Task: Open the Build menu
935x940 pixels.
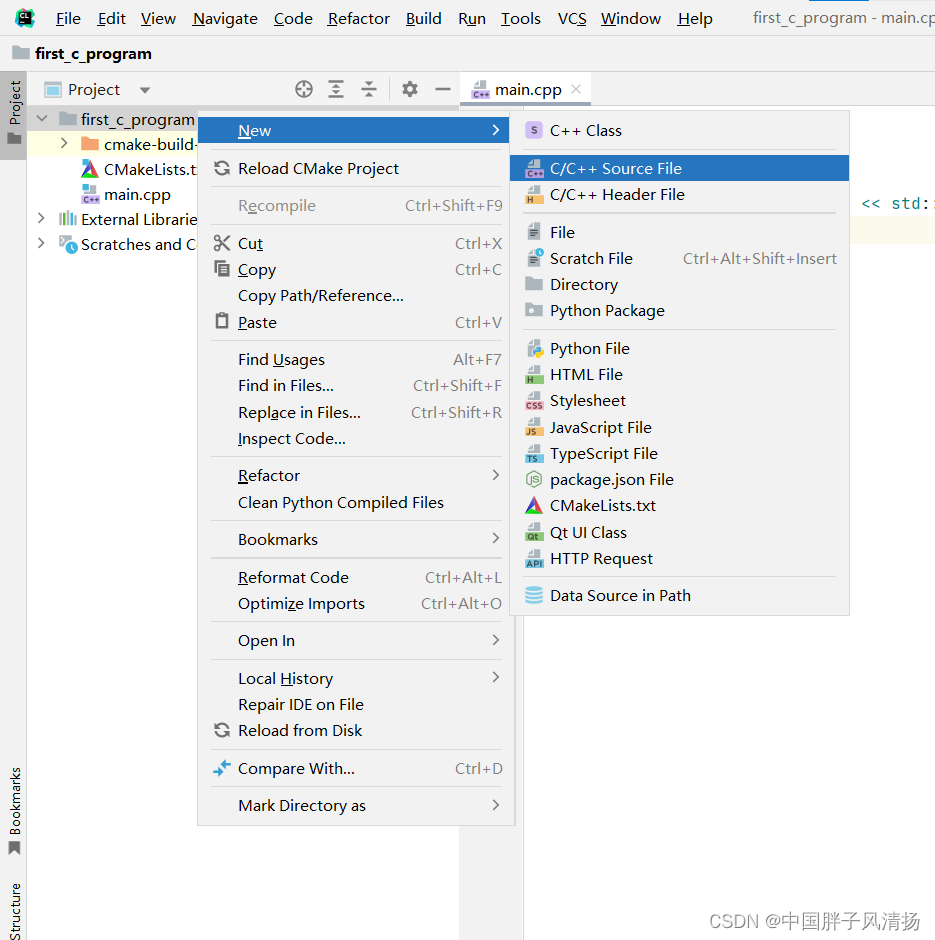Action: [423, 19]
